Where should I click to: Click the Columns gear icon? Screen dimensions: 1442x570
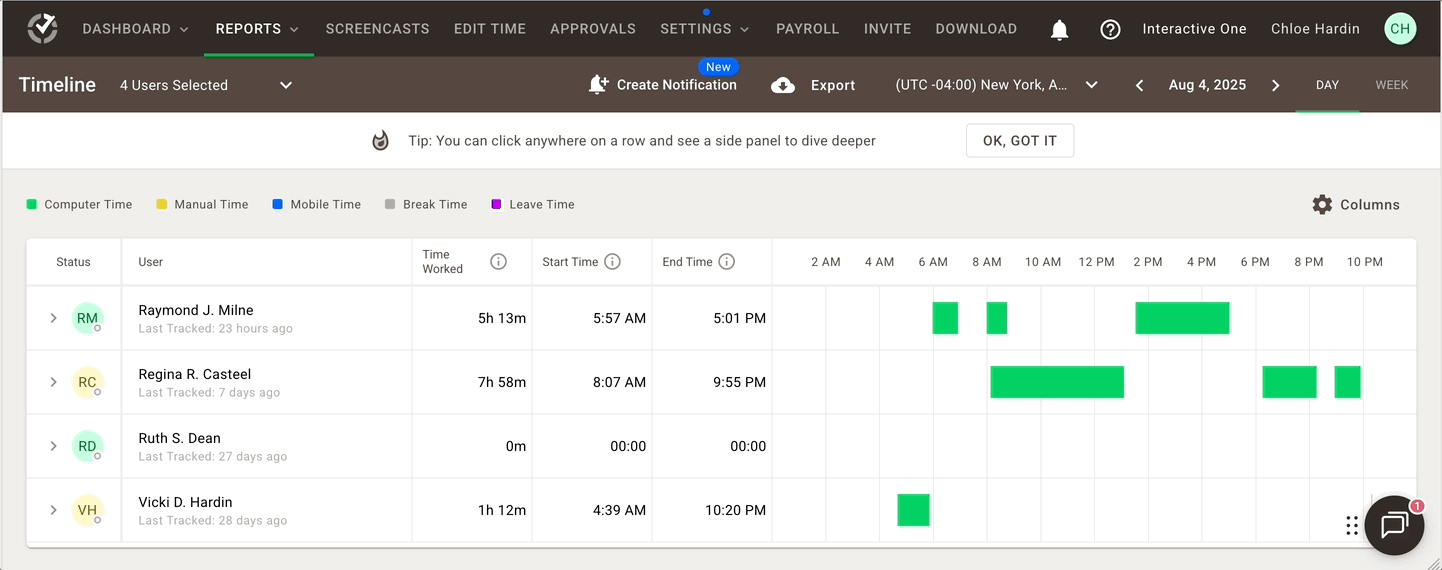1322,204
